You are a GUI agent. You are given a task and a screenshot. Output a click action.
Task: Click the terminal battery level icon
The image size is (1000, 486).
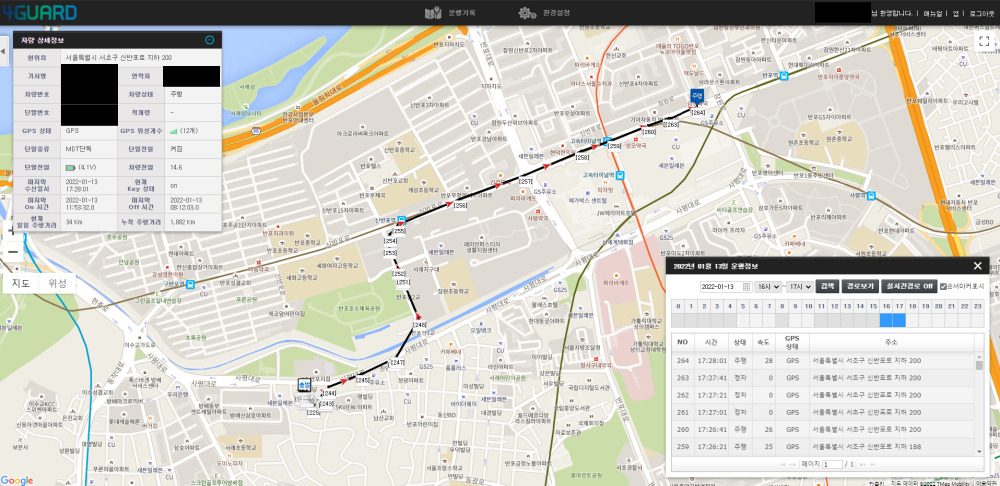[70, 168]
